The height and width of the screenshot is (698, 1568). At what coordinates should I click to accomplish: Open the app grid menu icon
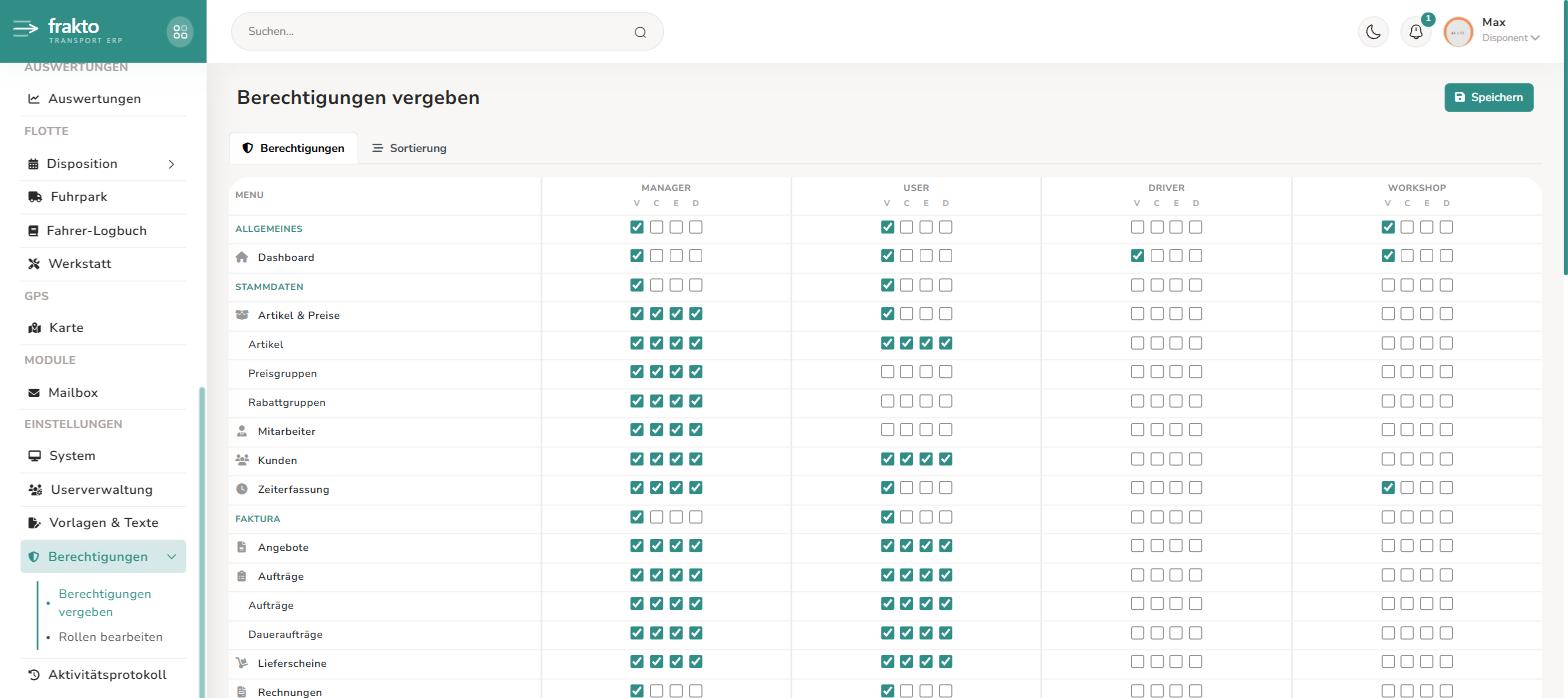[180, 32]
